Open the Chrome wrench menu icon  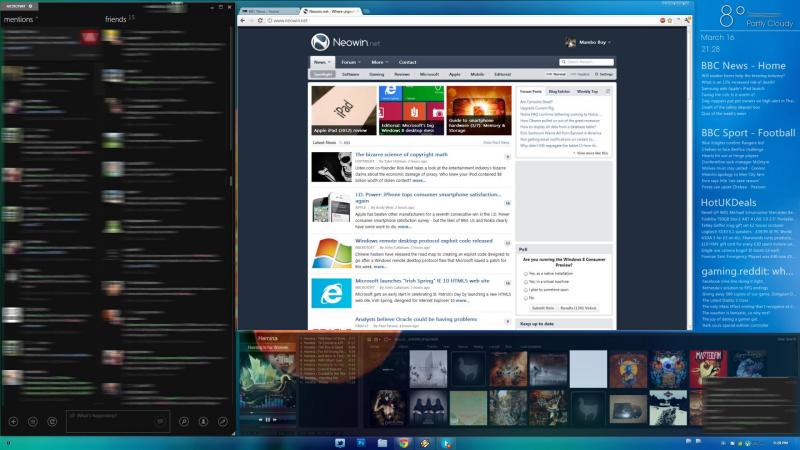(x=687, y=20)
